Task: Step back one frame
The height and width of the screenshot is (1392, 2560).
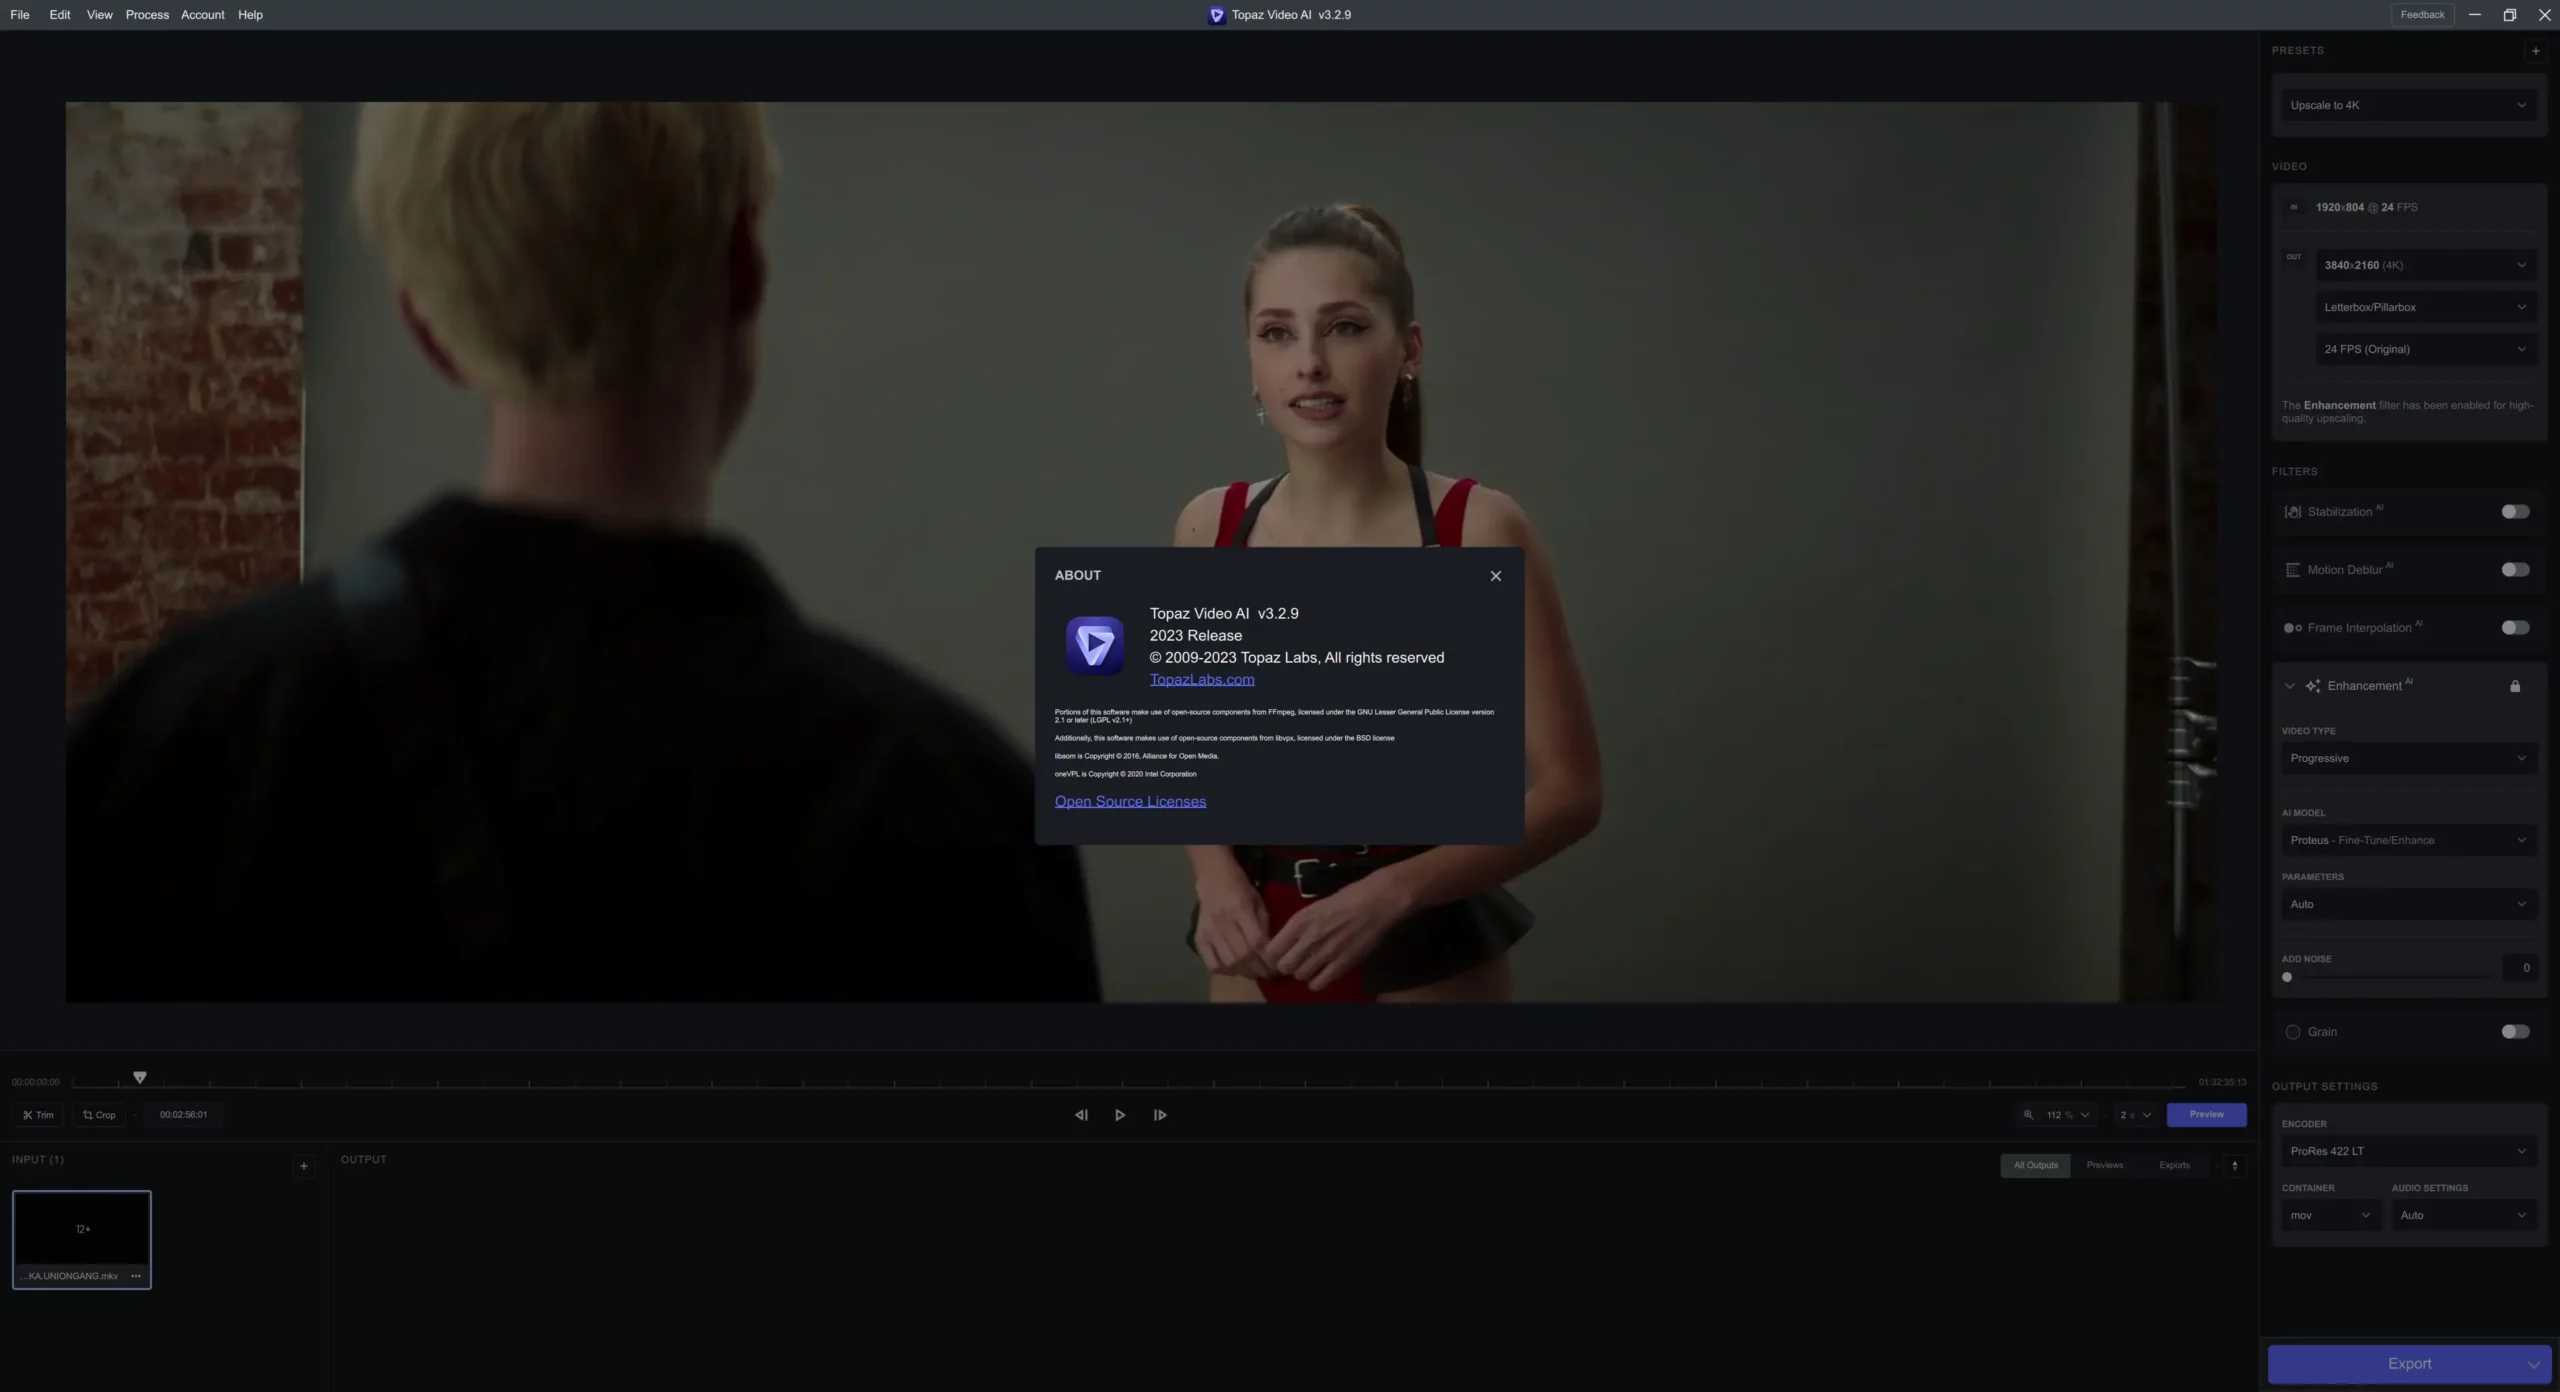Action: (1081, 1115)
